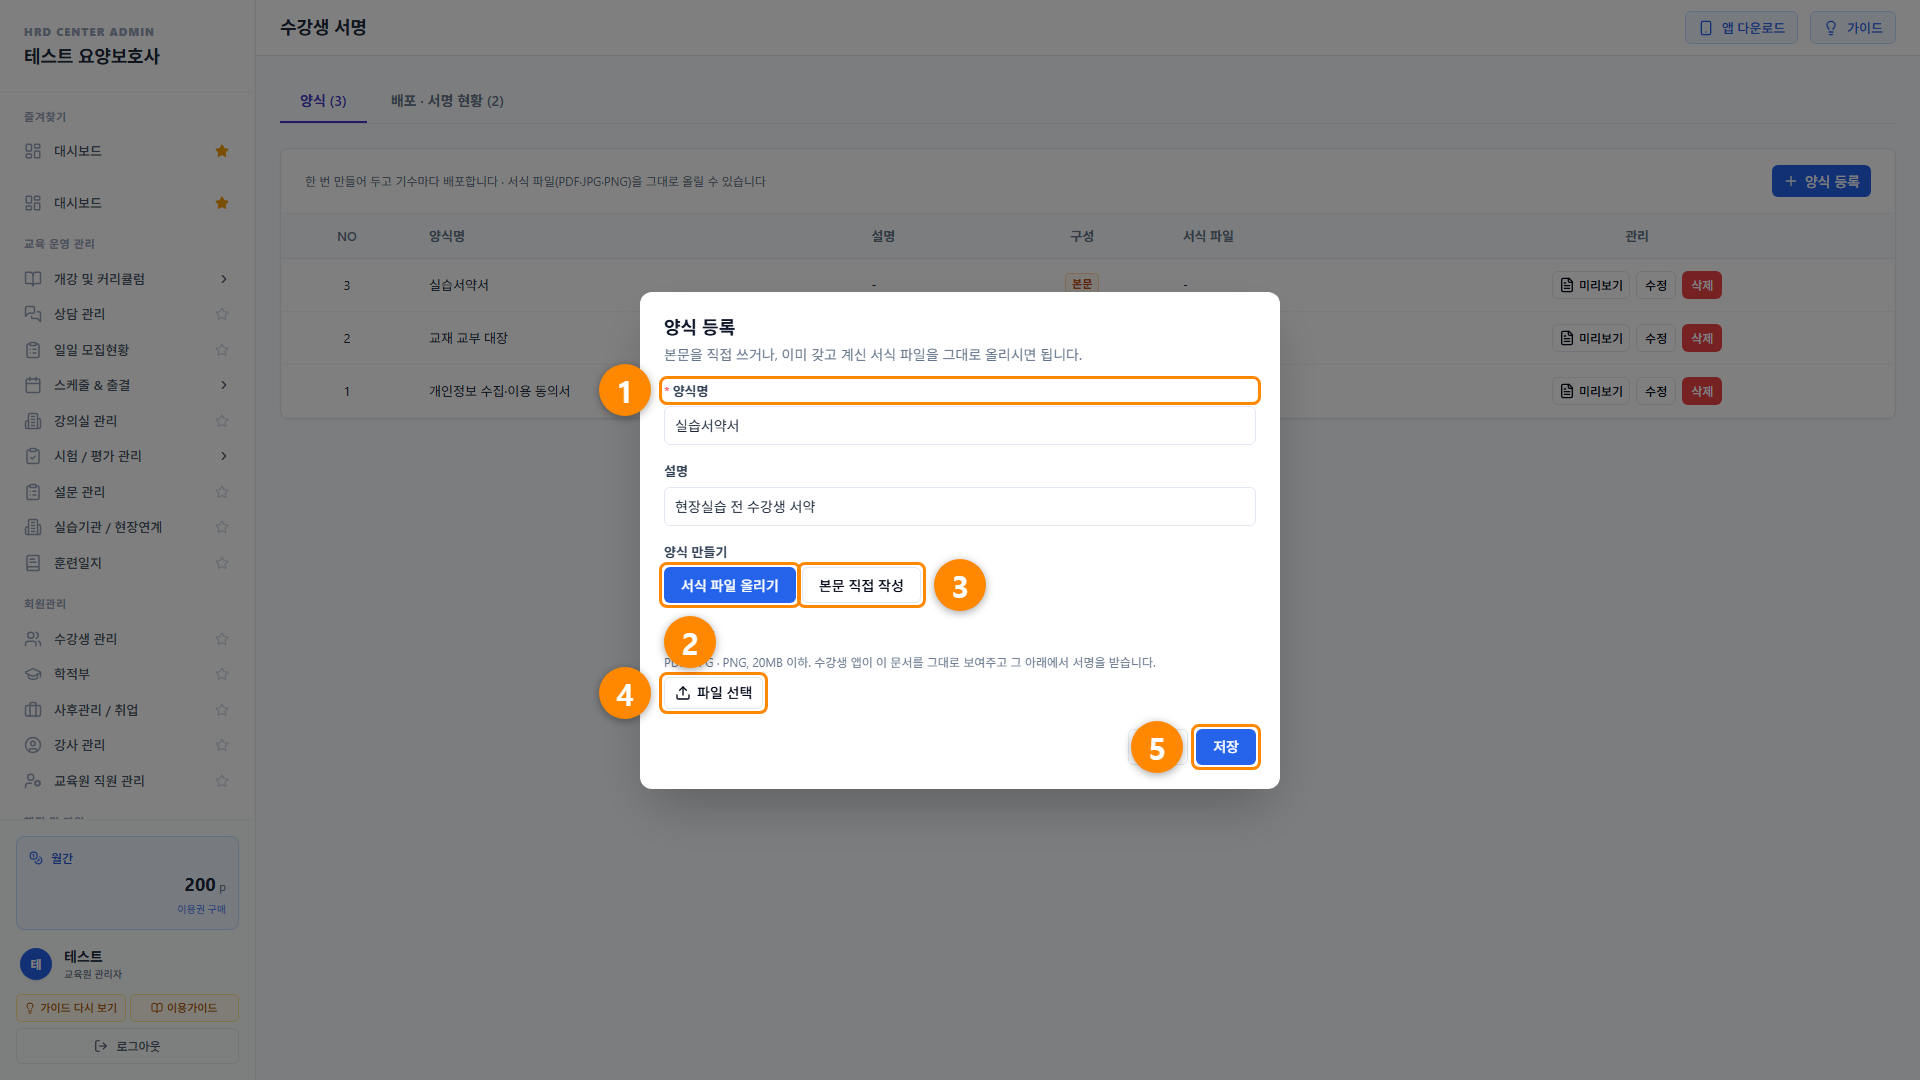Viewport: 1920px width, 1080px height.
Task: Click the 훈련일지 document icon
Action: [x=33, y=563]
